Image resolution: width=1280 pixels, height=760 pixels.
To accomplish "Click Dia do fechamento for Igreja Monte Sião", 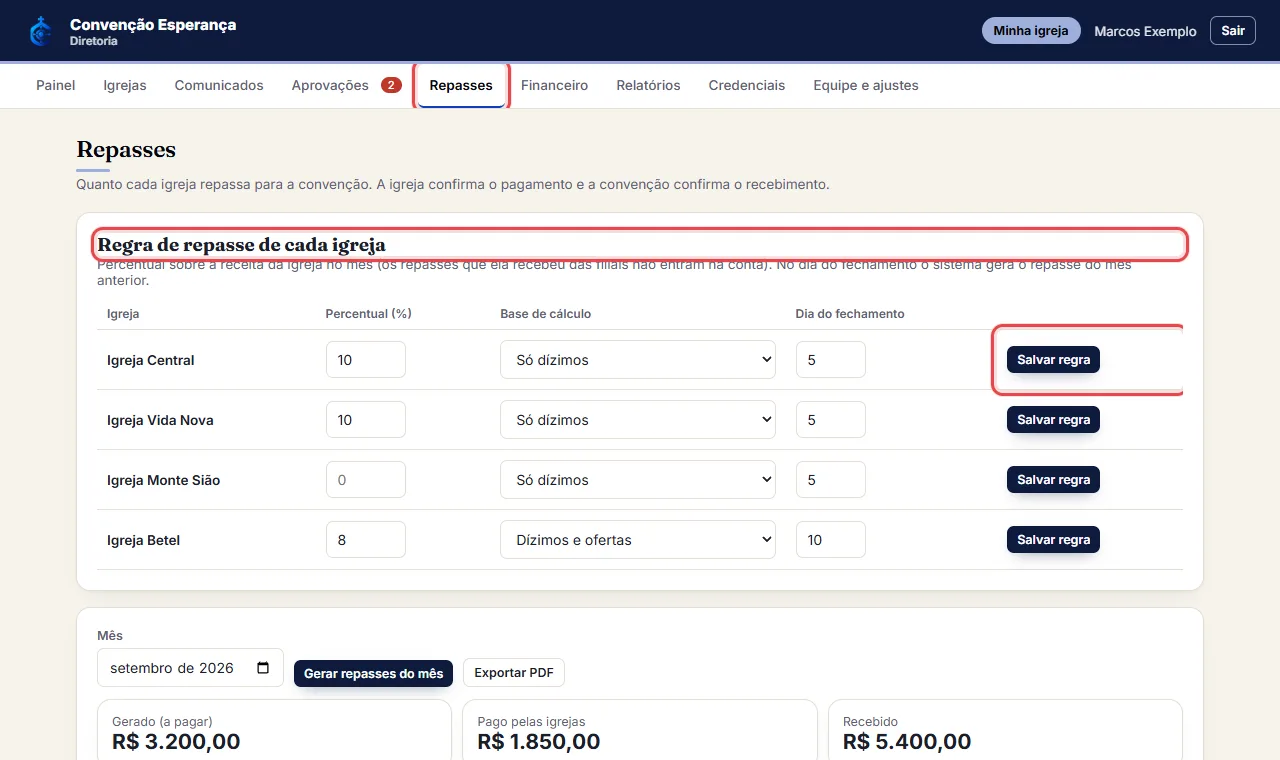I will (x=831, y=480).
